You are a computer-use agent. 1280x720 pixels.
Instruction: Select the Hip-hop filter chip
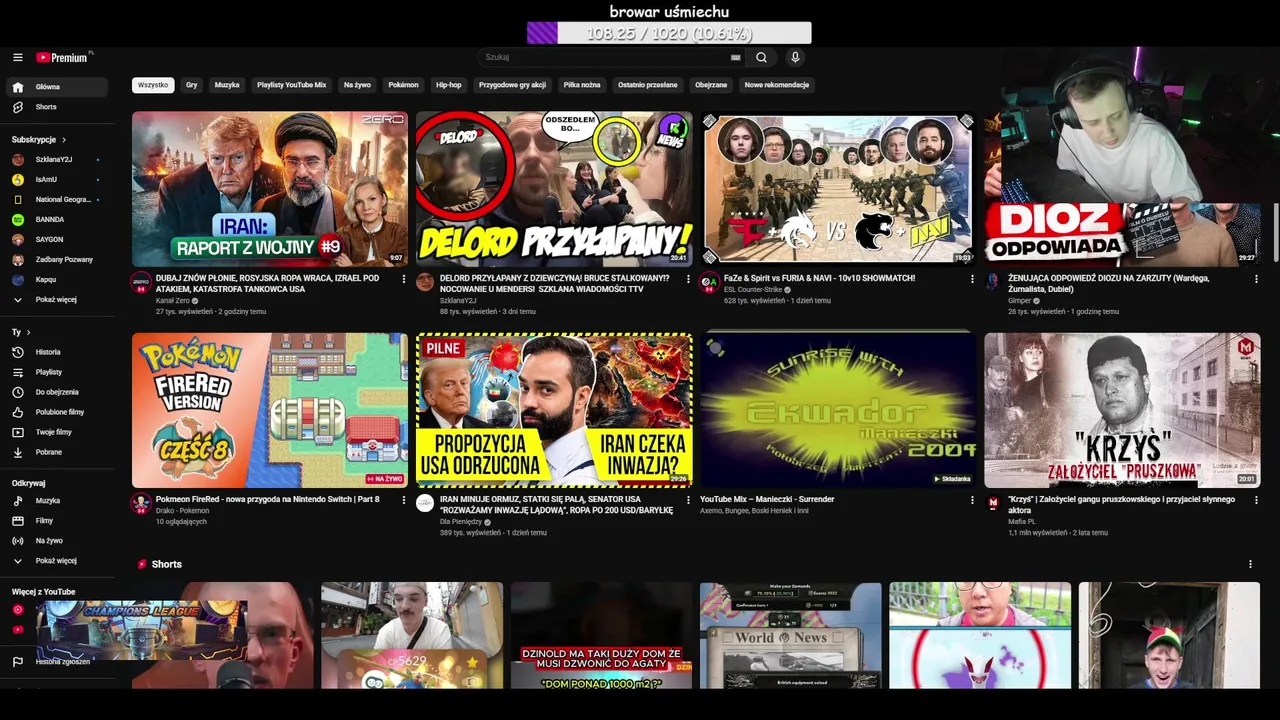[x=448, y=85]
